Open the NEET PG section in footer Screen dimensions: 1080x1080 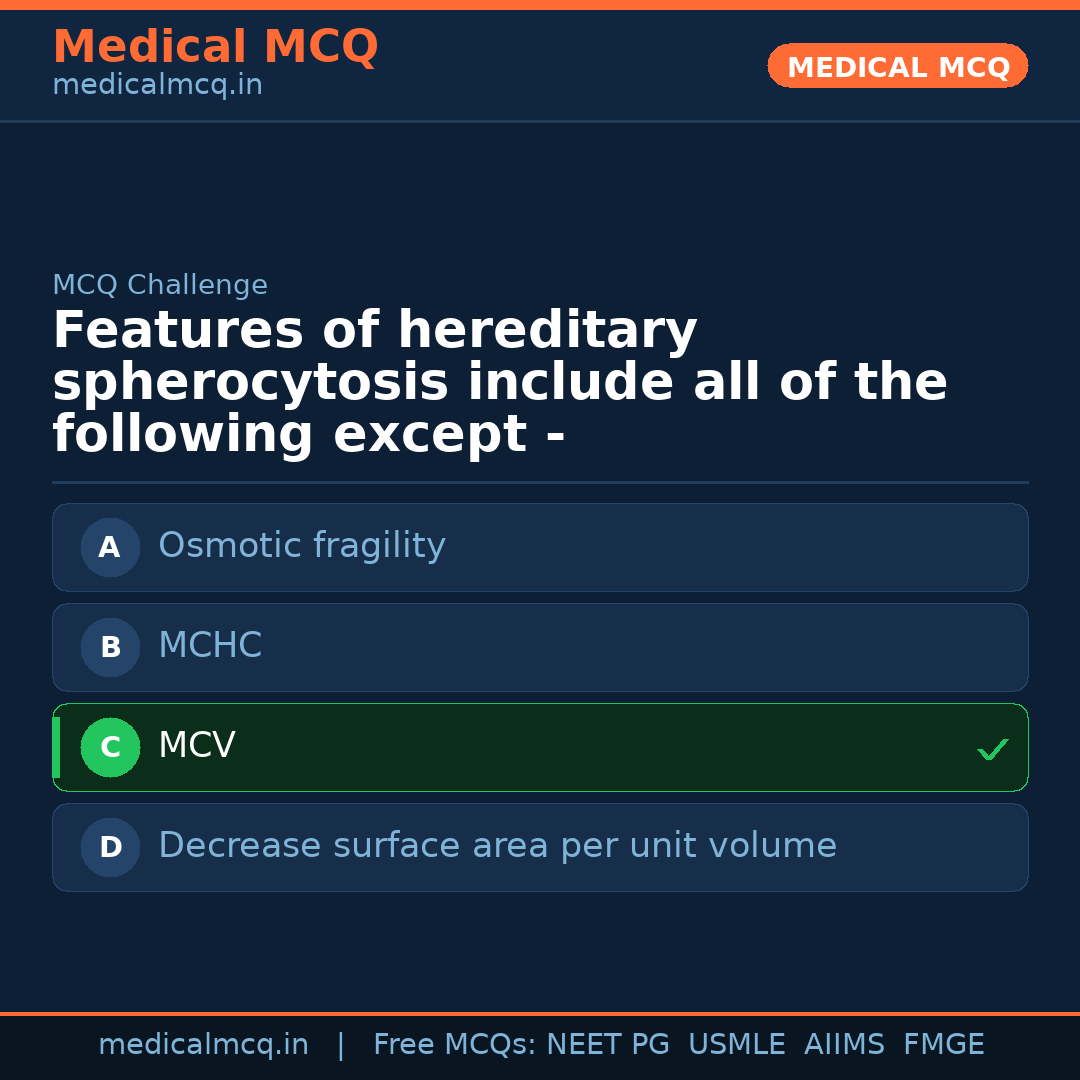pos(607,1044)
